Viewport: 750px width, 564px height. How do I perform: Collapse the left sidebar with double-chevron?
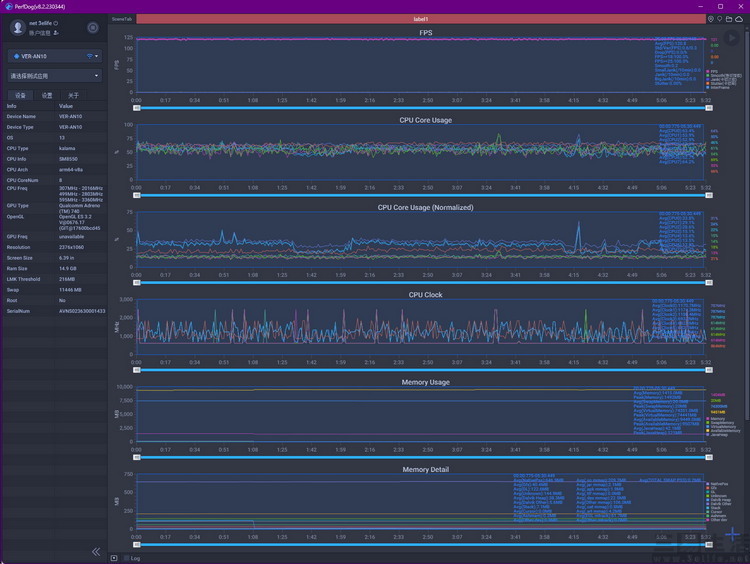coord(96,552)
